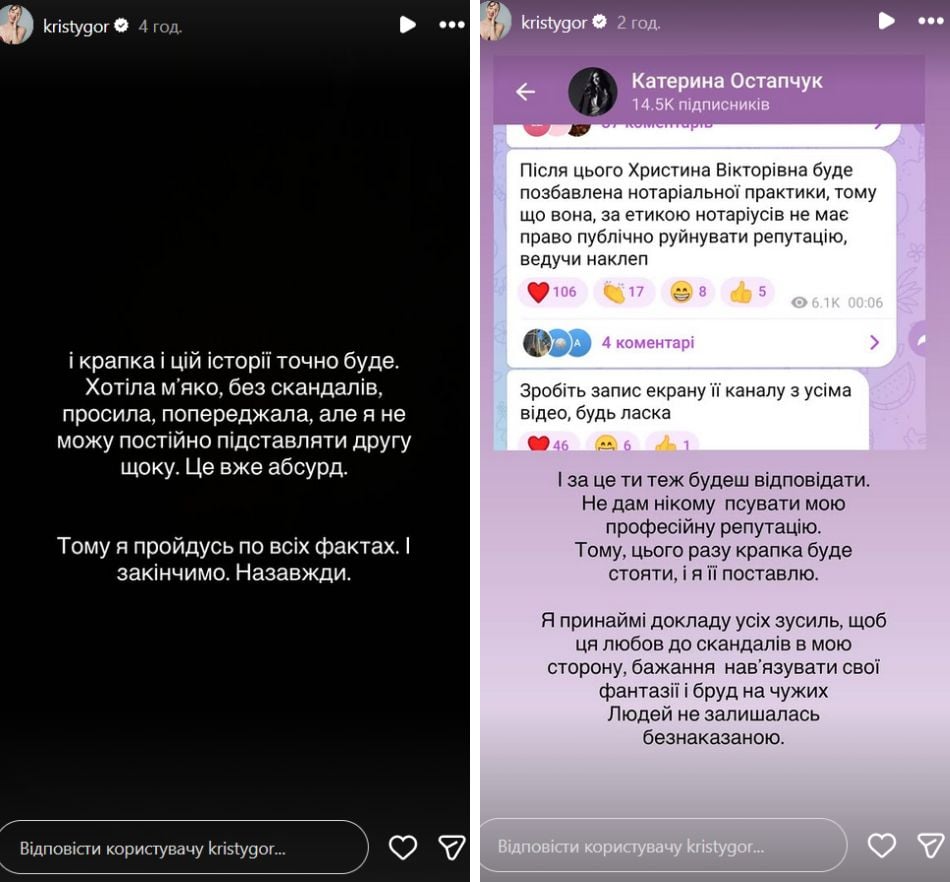Like the right story with the heart icon

click(882, 845)
